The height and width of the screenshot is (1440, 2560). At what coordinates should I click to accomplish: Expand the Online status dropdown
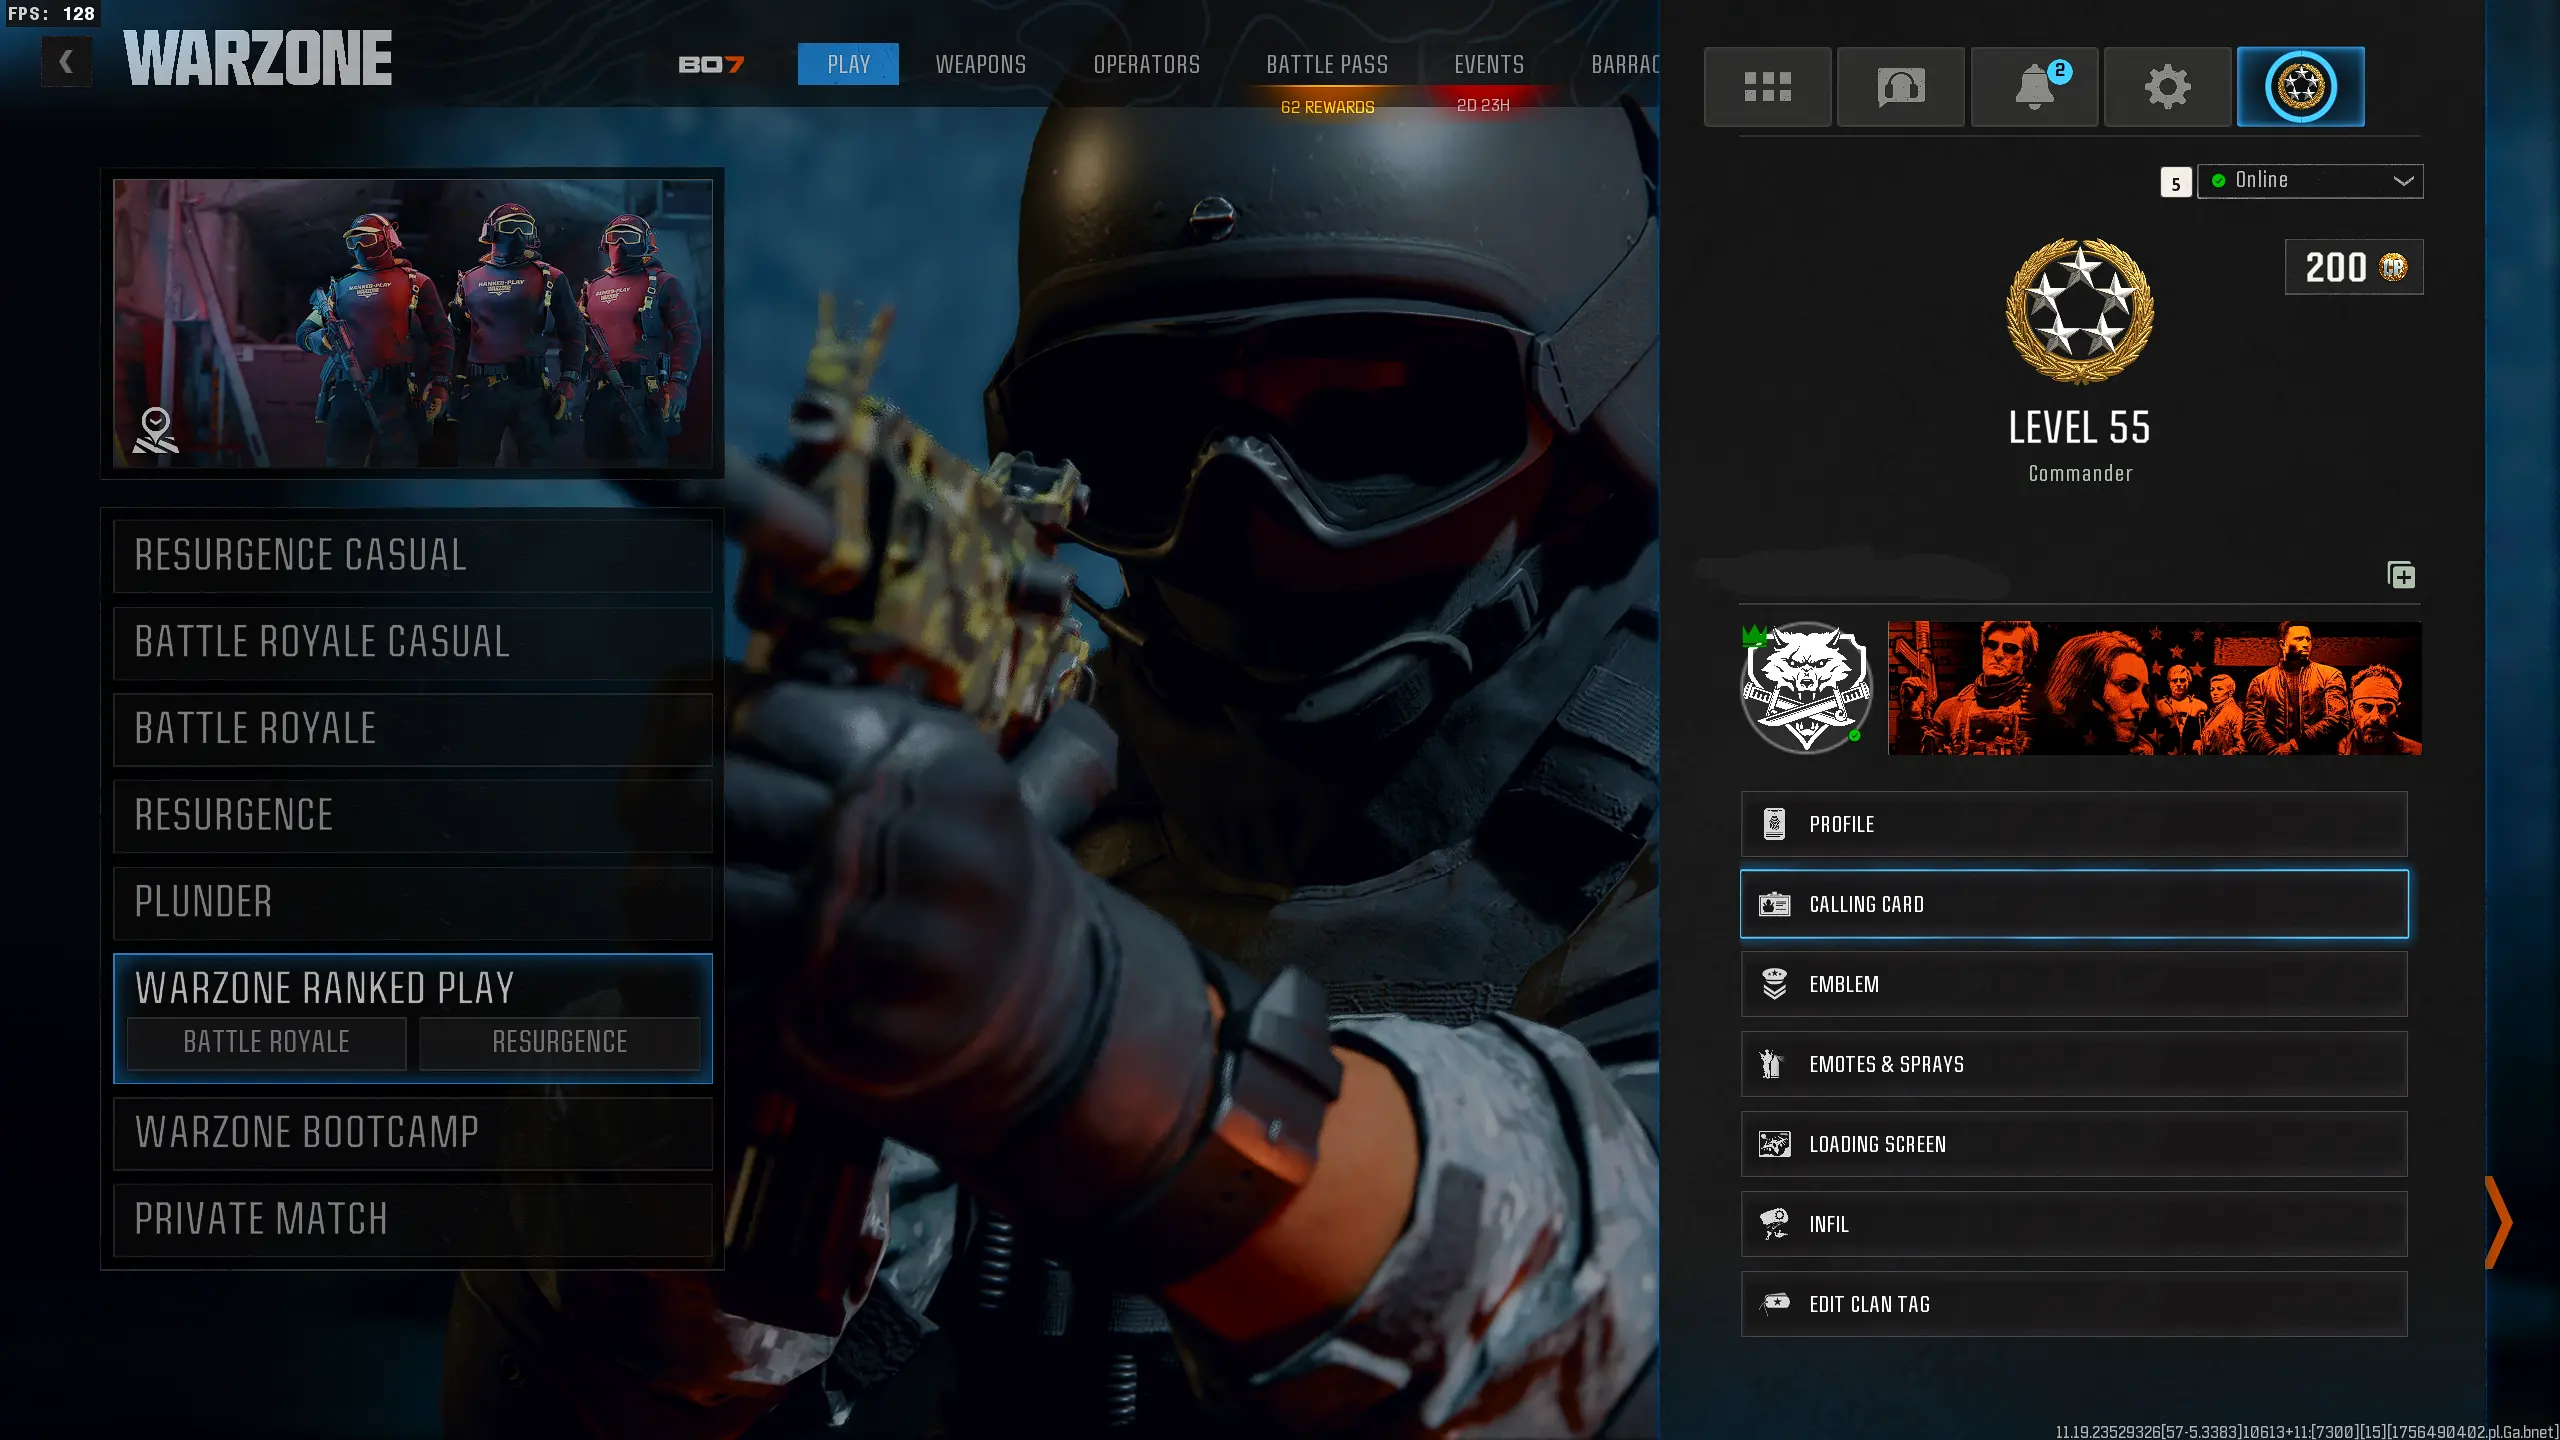pos(2310,181)
